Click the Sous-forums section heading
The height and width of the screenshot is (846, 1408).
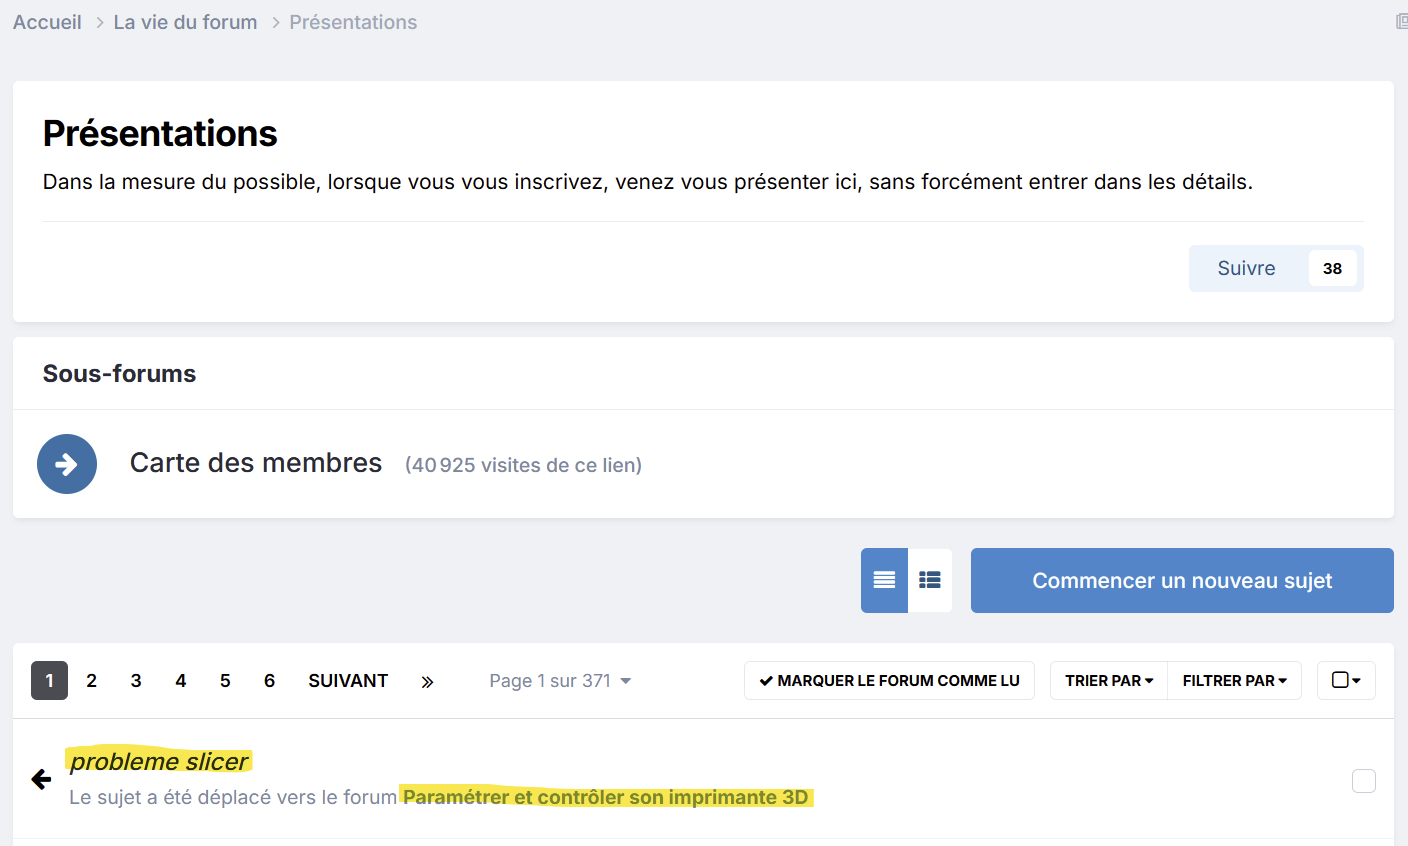click(119, 373)
